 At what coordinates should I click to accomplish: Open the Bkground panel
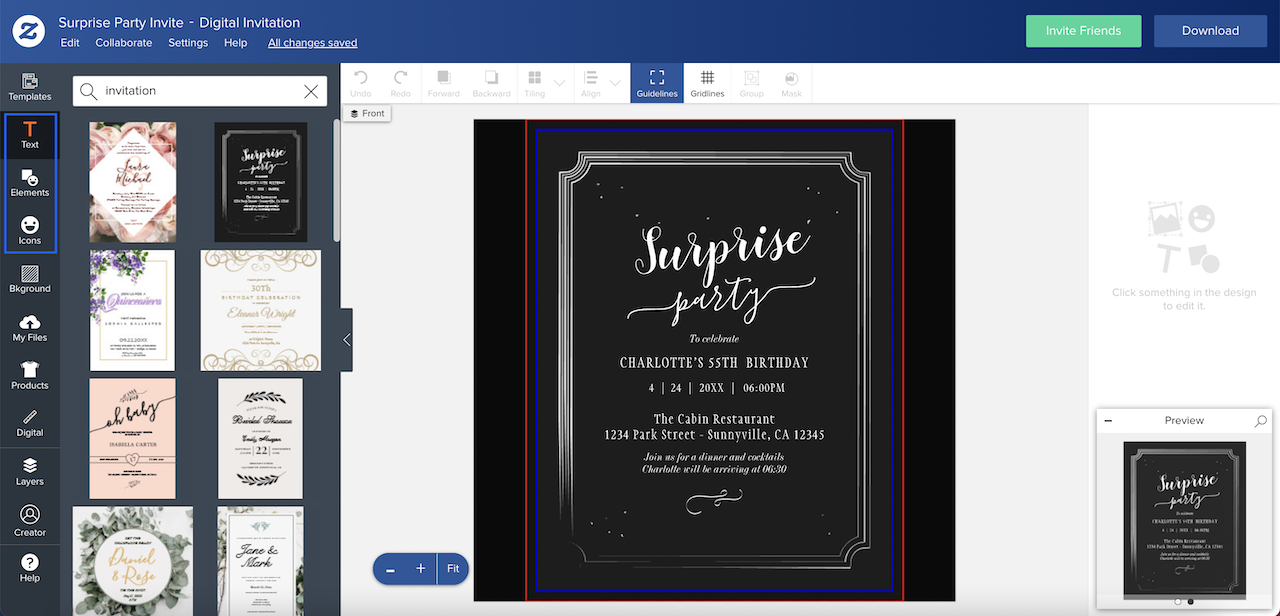pyautogui.click(x=30, y=278)
